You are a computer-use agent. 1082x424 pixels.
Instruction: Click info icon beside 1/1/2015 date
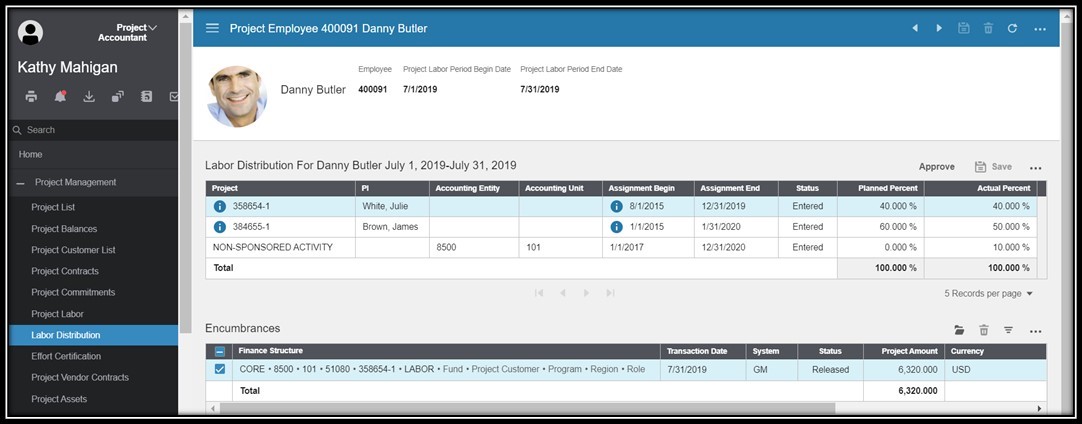coord(616,227)
